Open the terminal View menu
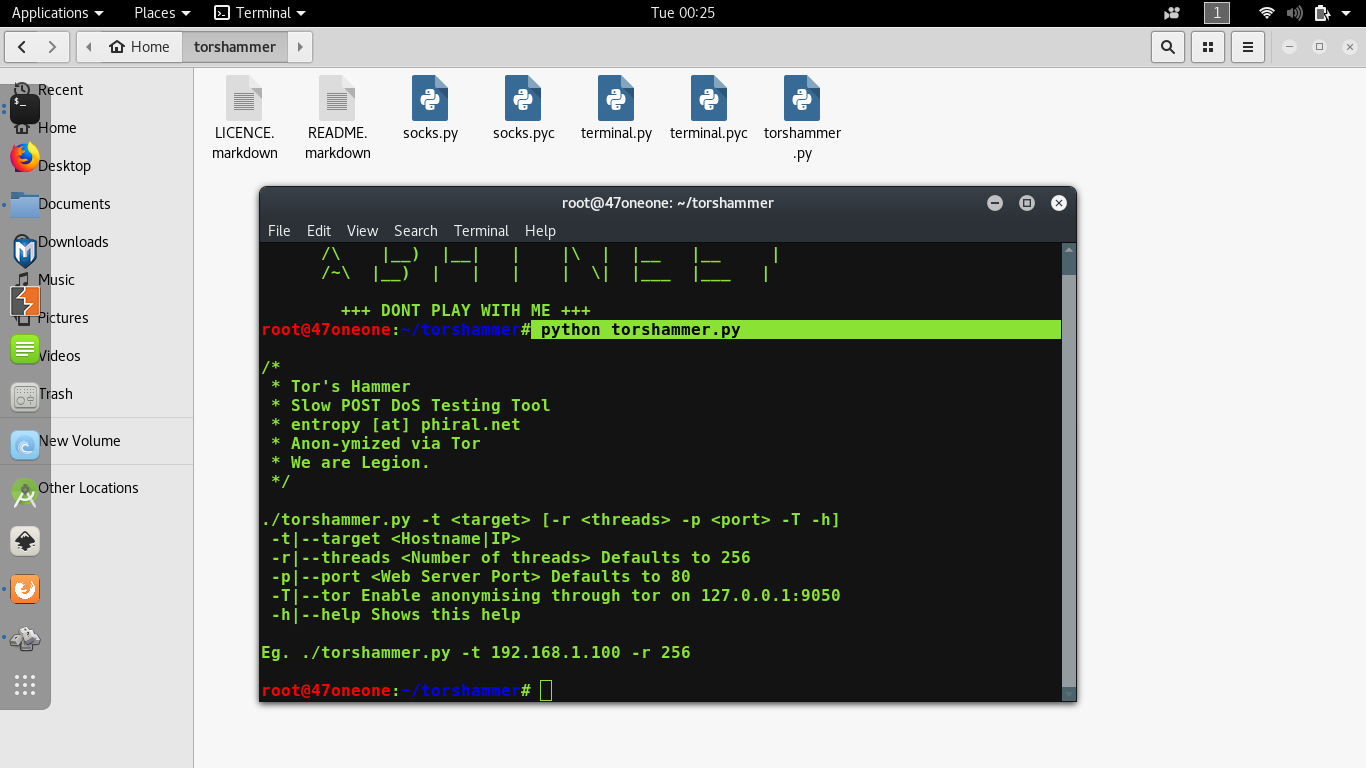Viewport: 1366px width, 768px height. [362, 231]
